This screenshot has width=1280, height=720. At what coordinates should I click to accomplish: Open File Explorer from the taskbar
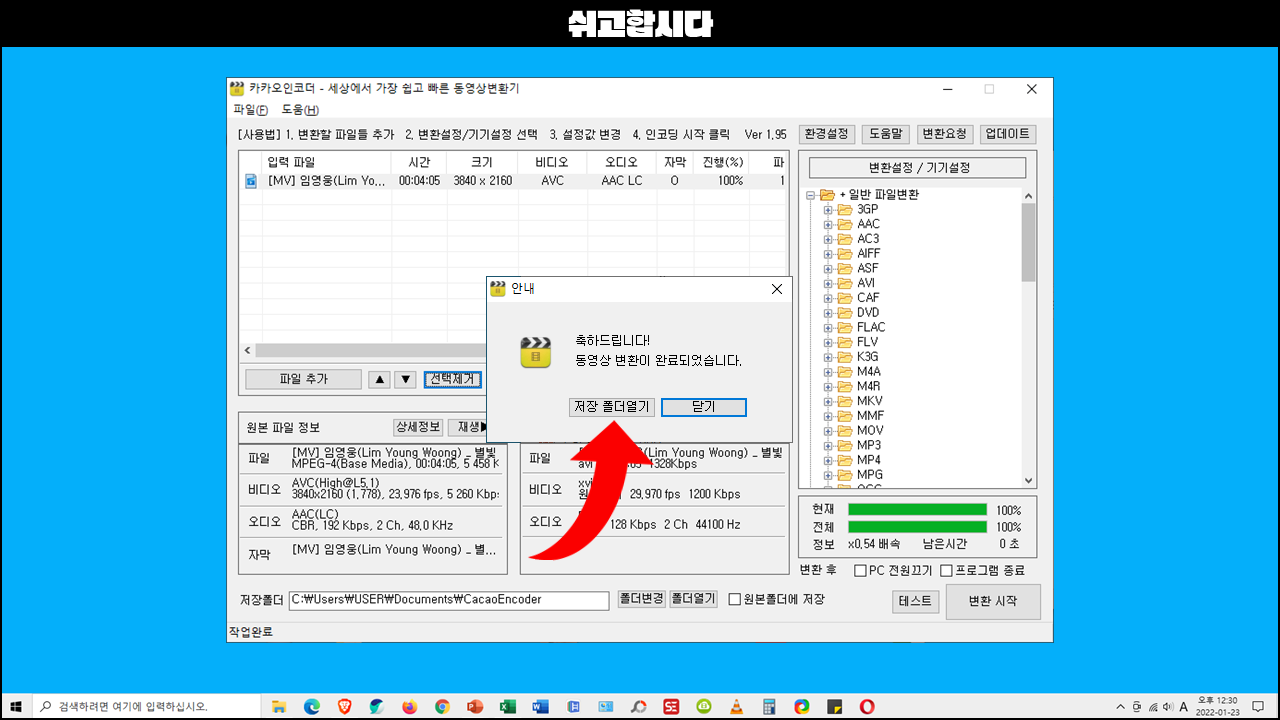tap(279, 706)
